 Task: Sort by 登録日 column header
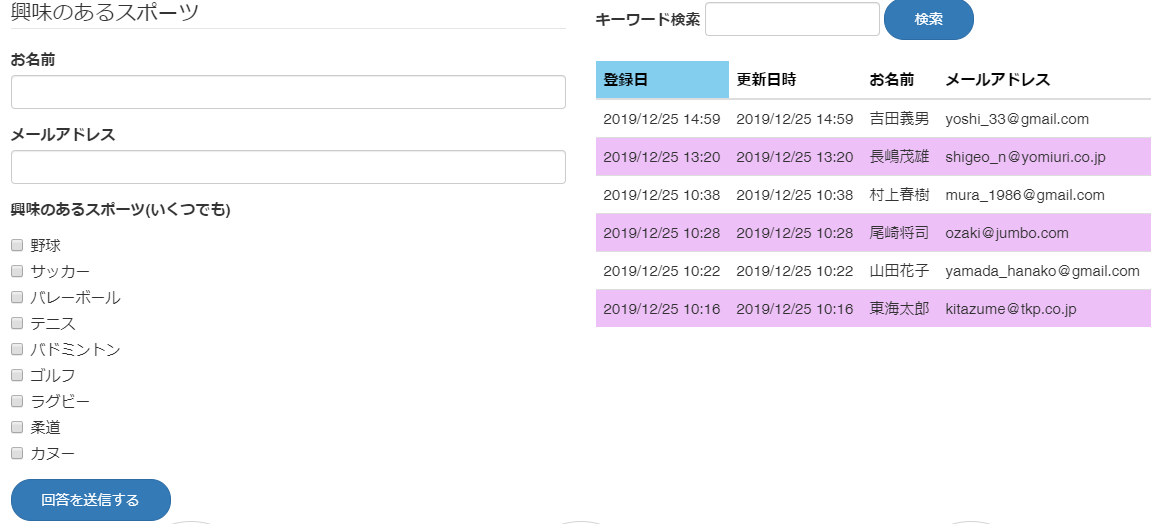pyautogui.click(x=662, y=79)
